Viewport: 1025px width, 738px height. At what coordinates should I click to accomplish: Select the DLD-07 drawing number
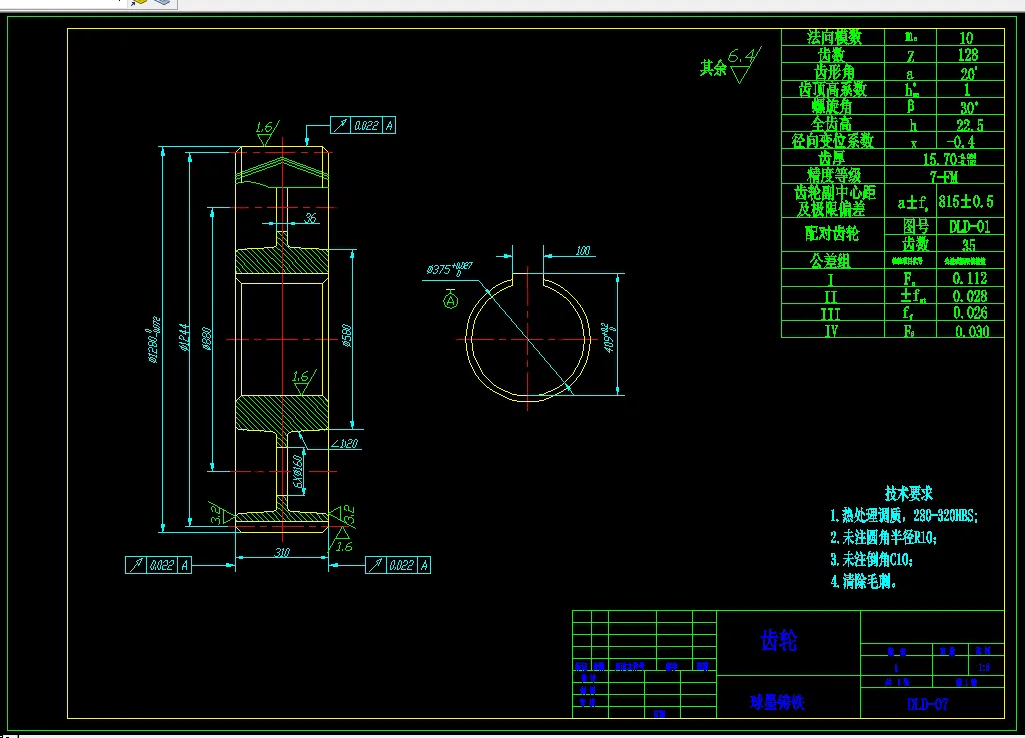pos(928,704)
